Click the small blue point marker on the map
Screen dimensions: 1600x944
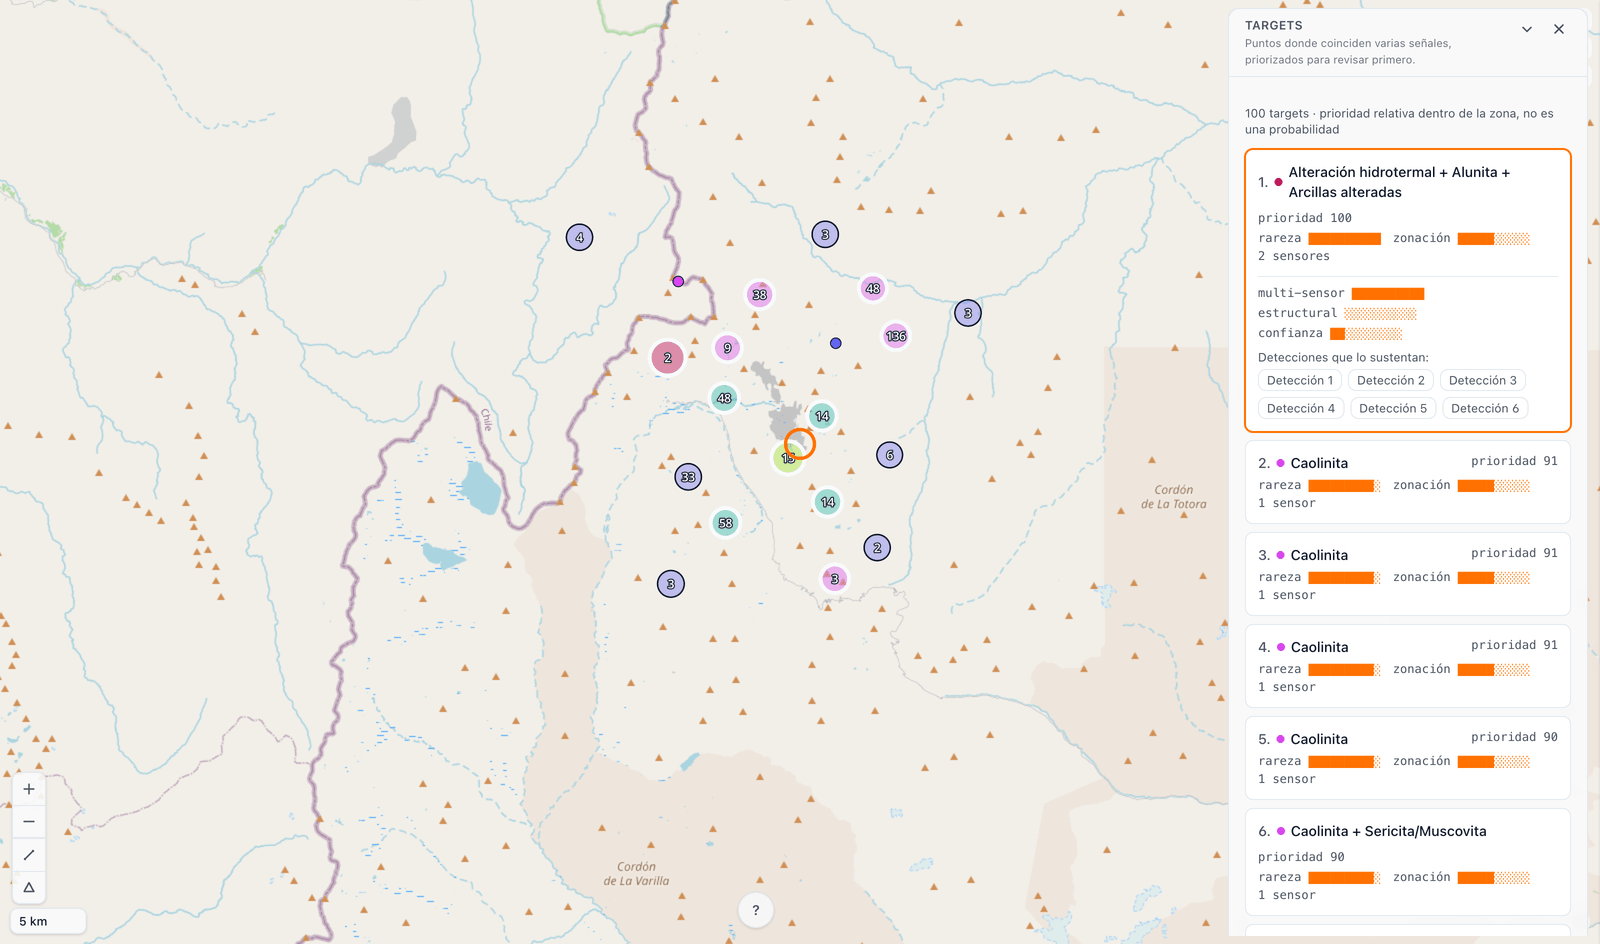coord(836,343)
